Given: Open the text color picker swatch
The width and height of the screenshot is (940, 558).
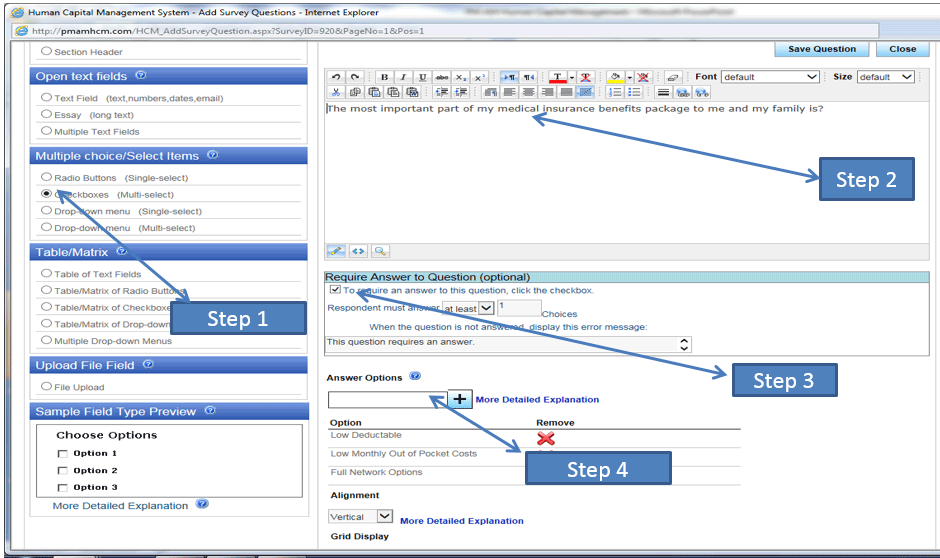Looking at the screenshot, I should [558, 77].
